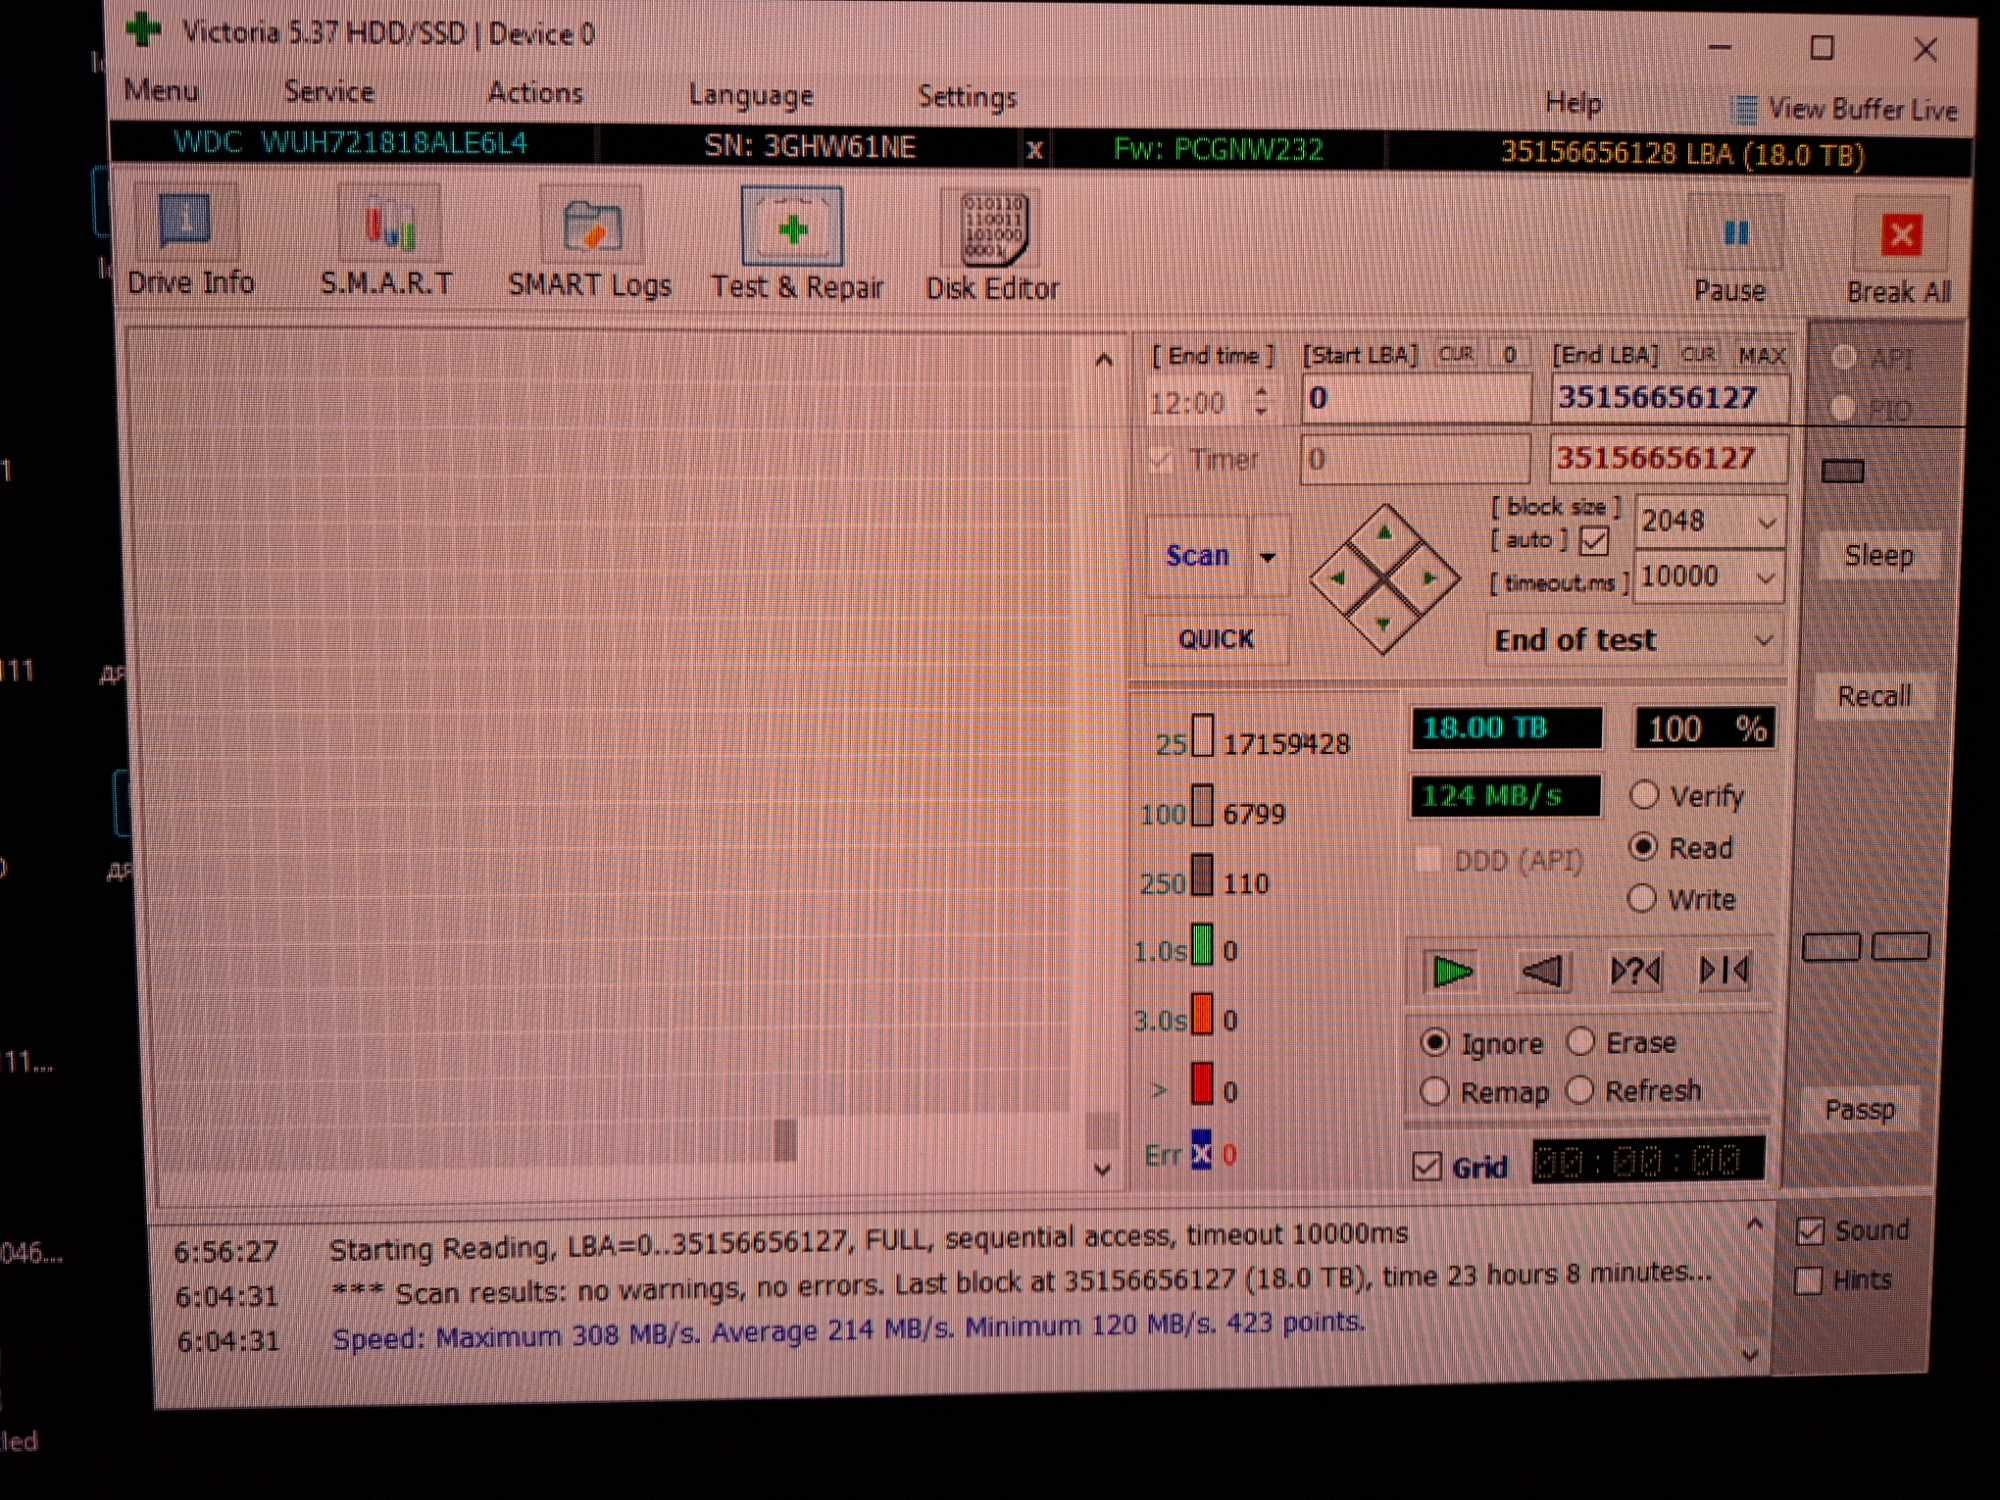Click the End time spinner arrows
Screen dimensions: 2000x1500
pos(1261,401)
